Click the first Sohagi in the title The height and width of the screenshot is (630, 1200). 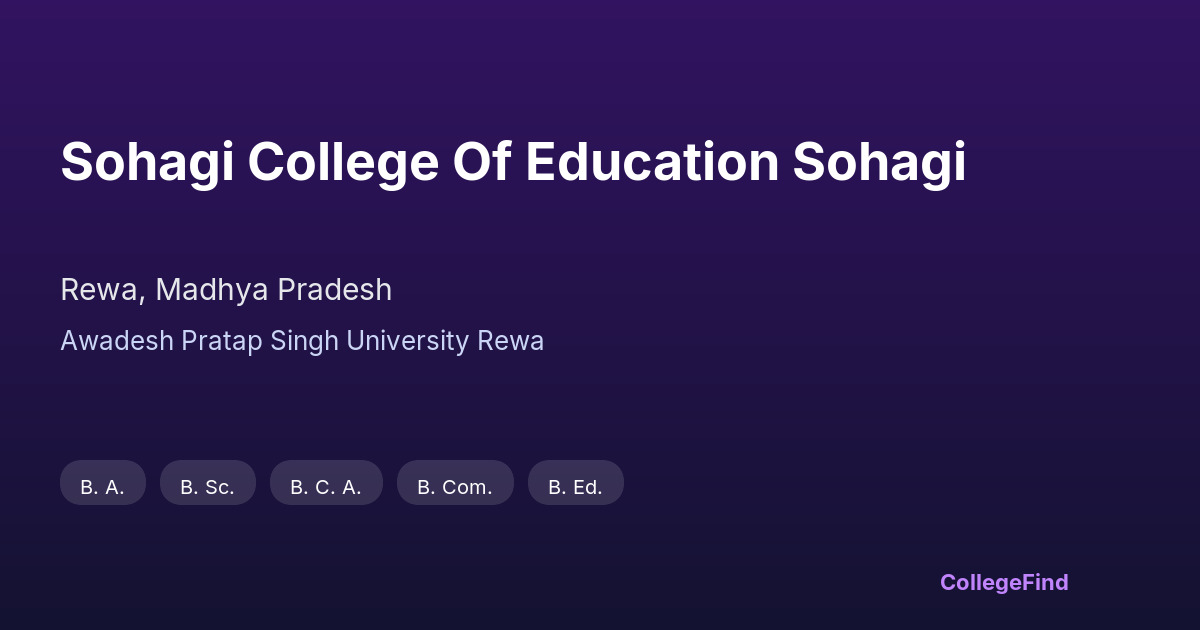147,163
